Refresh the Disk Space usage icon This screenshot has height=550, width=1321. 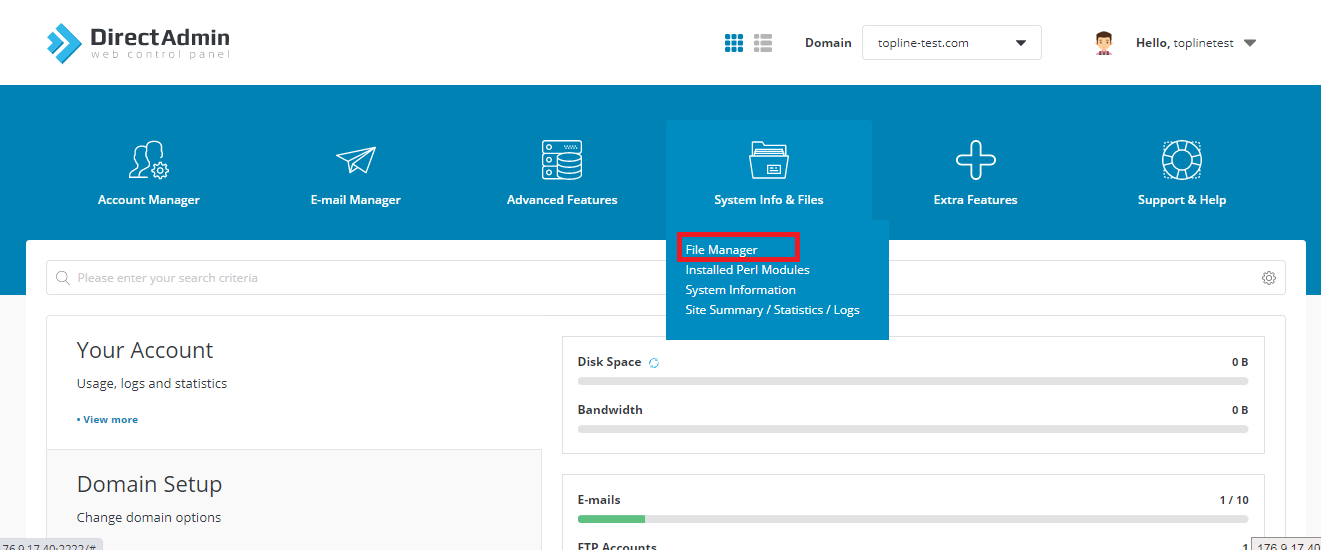tap(654, 363)
